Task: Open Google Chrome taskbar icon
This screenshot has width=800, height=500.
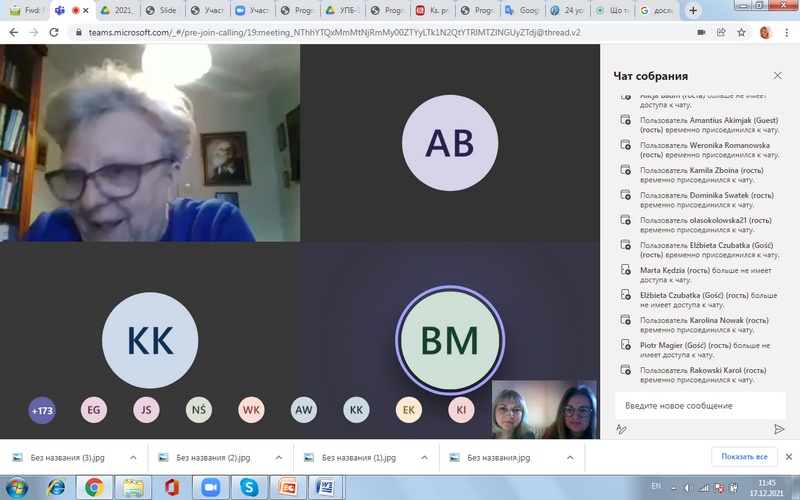Action: coord(94,486)
